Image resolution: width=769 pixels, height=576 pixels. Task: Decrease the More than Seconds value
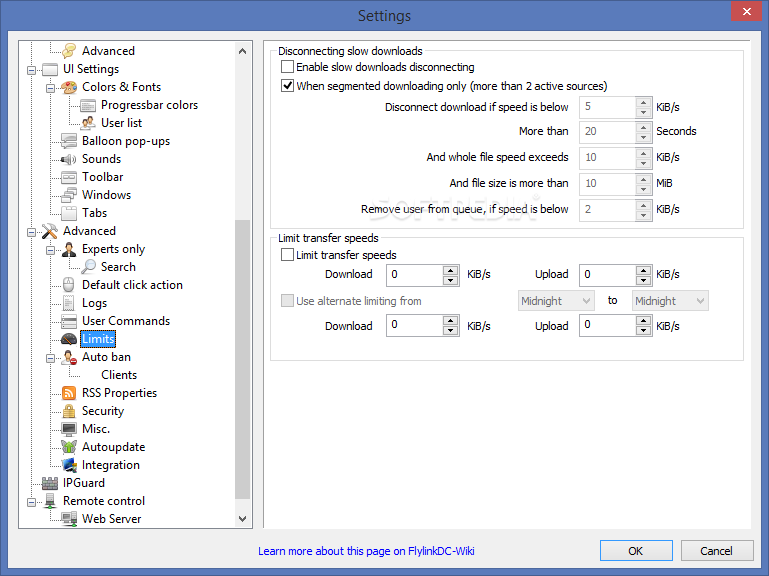tap(643, 137)
